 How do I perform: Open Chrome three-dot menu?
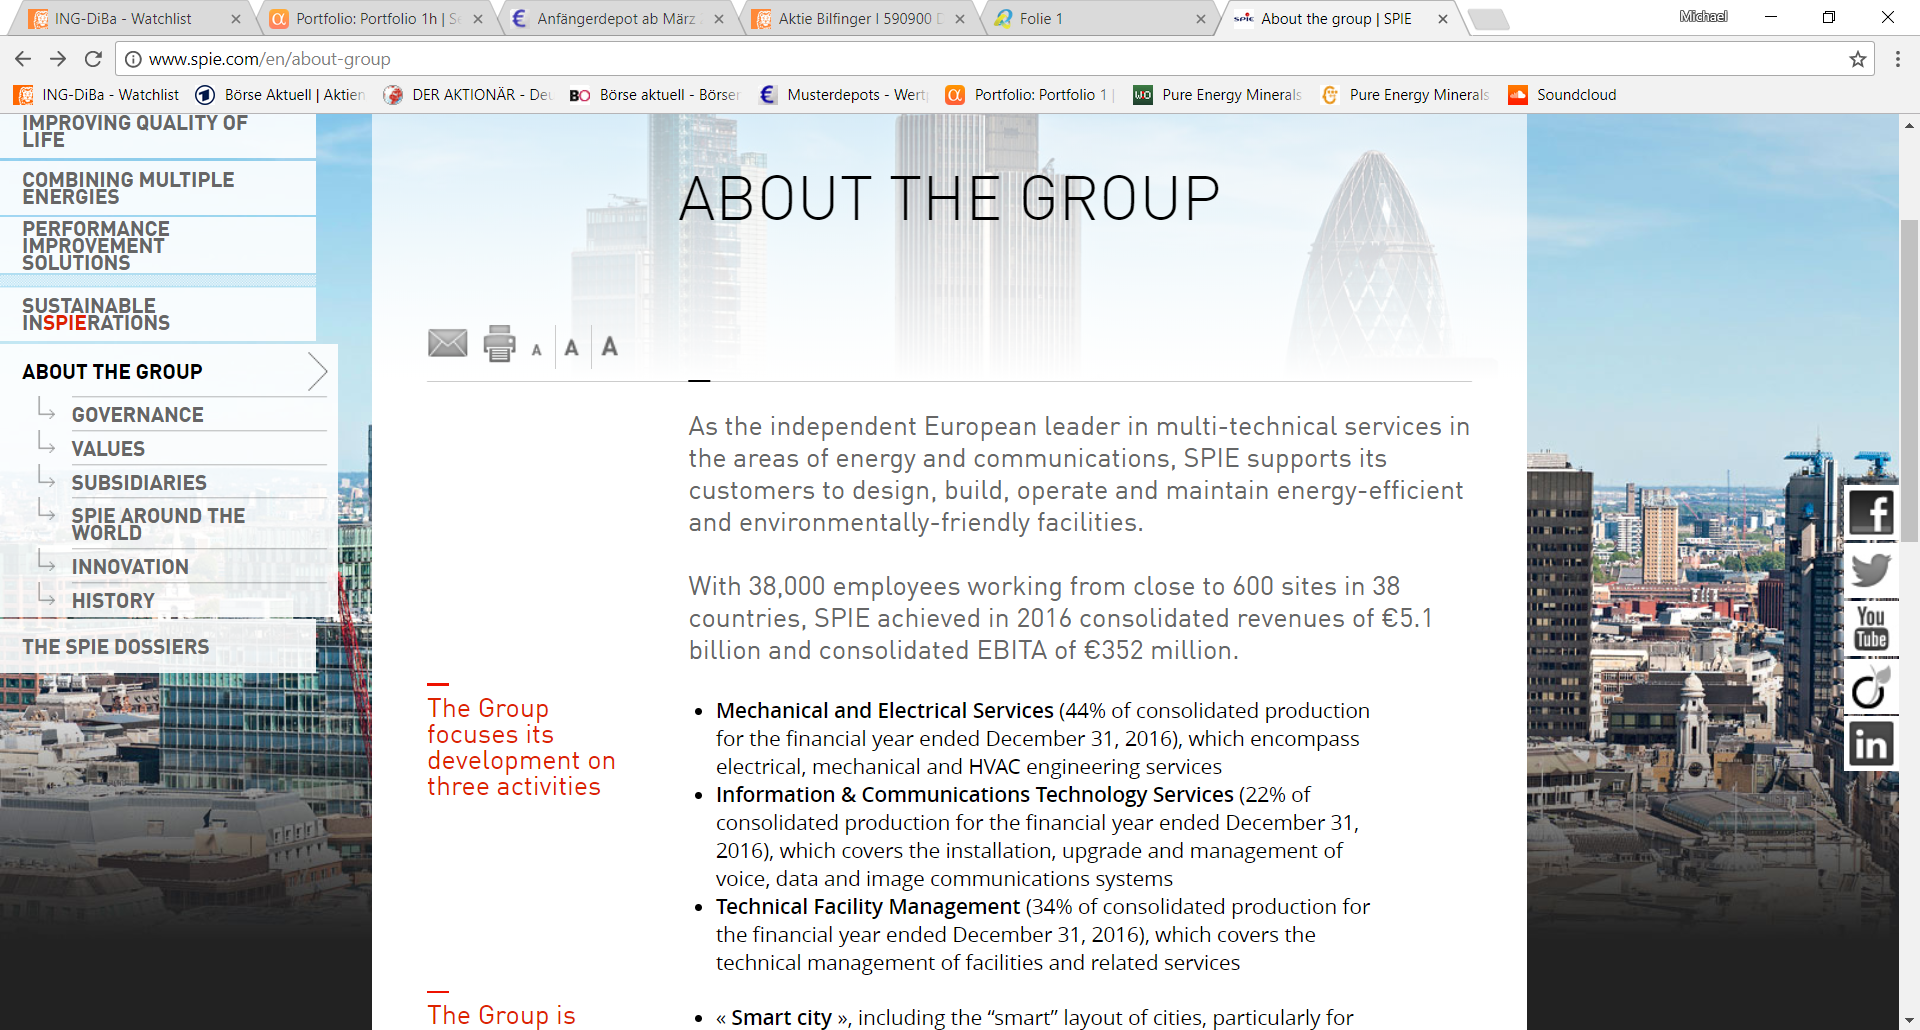tap(1897, 59)
